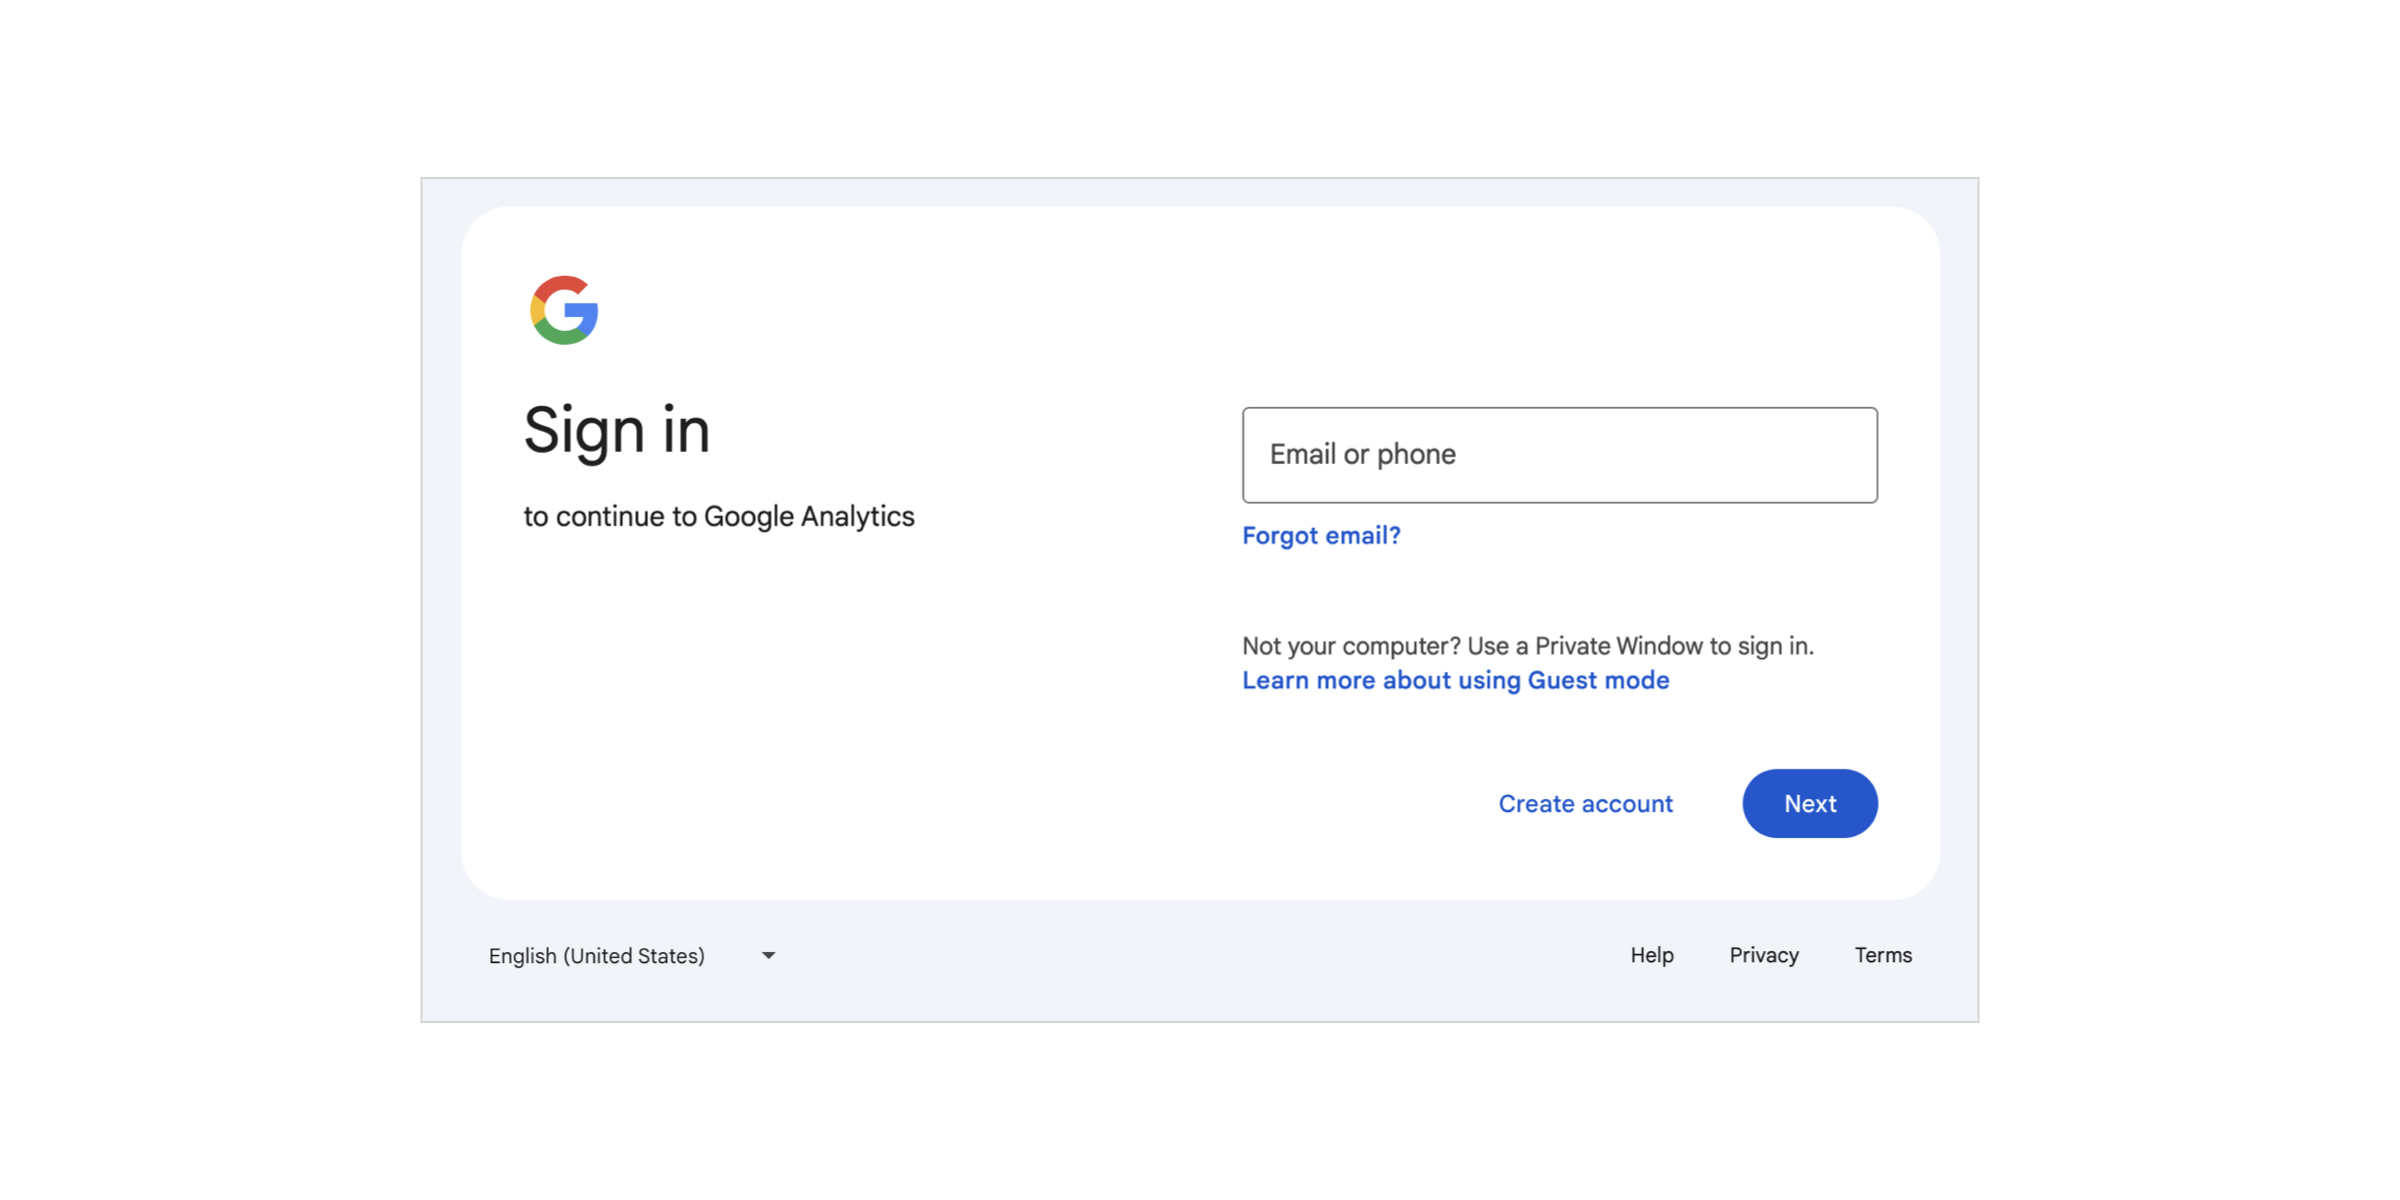This screenshot has height=1200, width=2400.
Task: Click the Forgot email? link
Action: point(1321,536)
